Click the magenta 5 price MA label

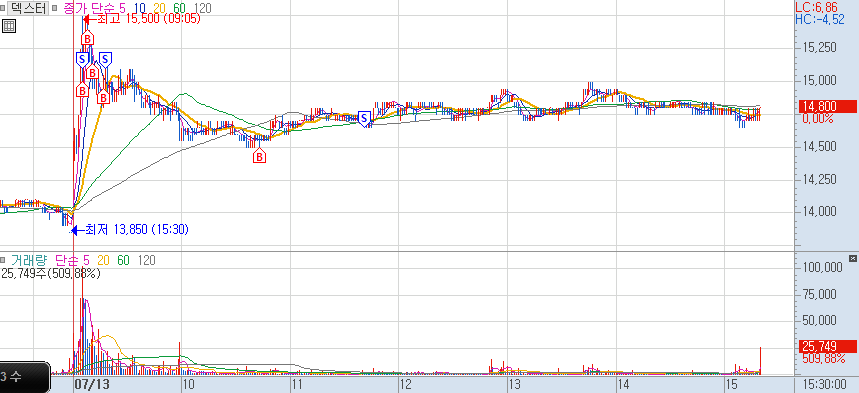(121, 8)
